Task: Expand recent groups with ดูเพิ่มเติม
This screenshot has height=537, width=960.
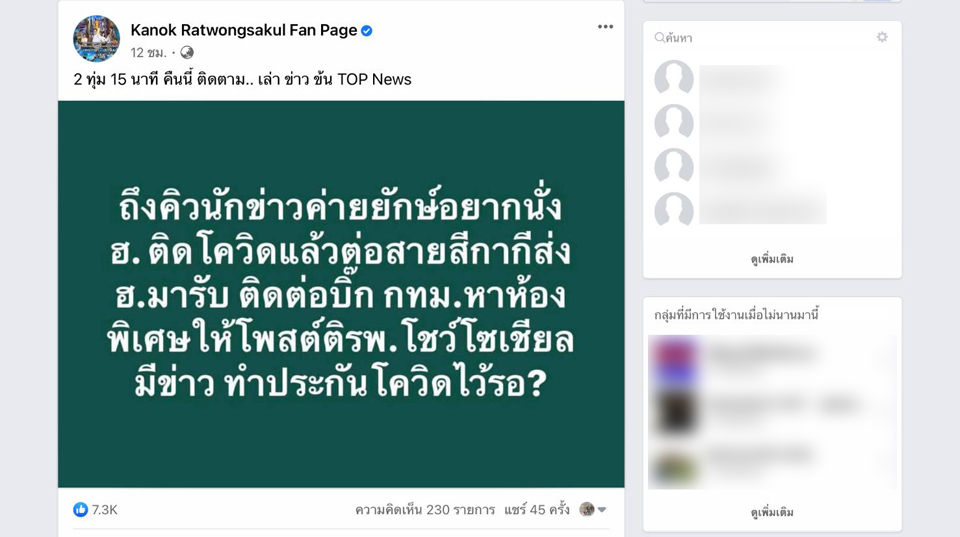Action: pyautogui.click(x=772, y=512)
